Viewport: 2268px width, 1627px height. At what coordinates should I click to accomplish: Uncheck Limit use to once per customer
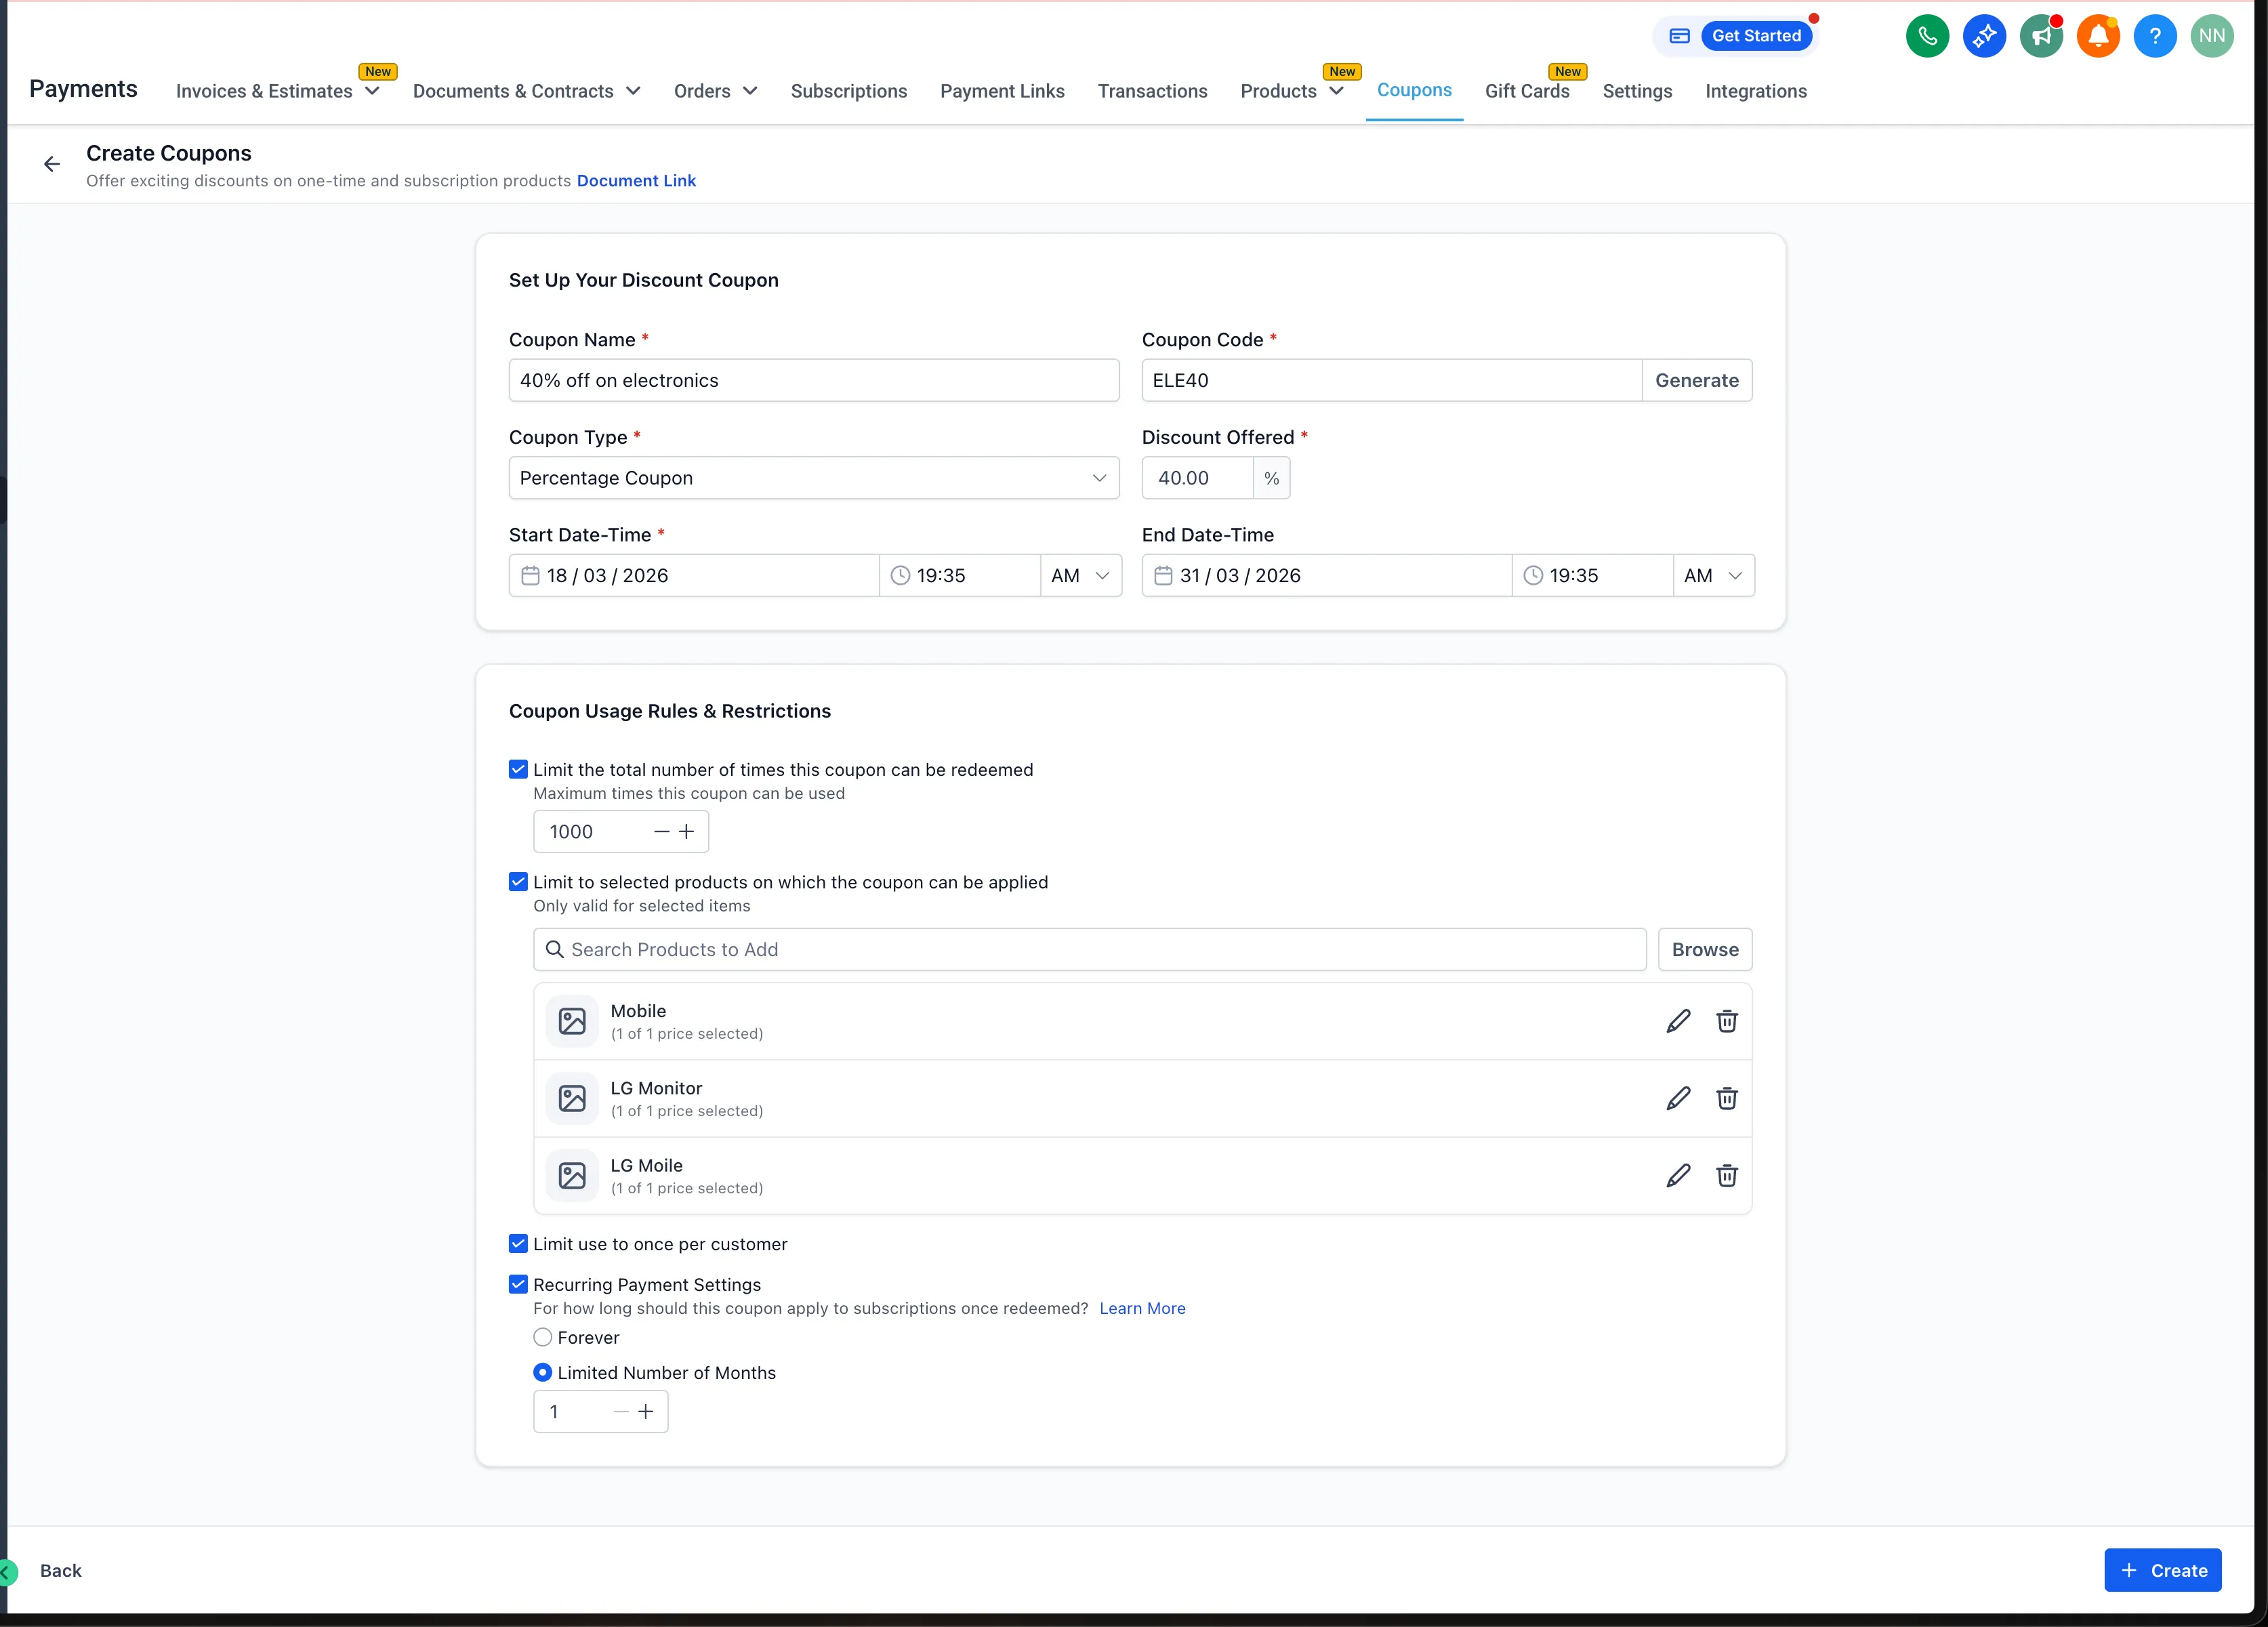pos(518,1243)
